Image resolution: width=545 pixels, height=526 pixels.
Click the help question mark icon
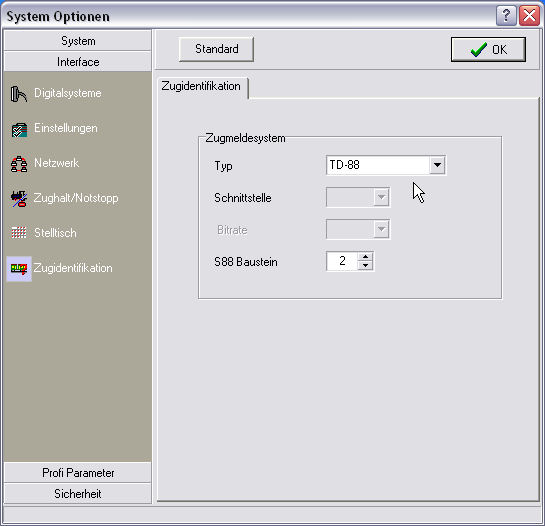tap(506, 16)
